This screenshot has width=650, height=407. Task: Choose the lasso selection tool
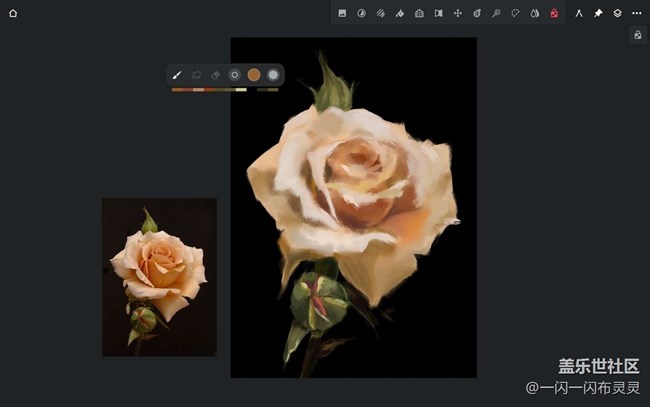click(x=515, y=13)
